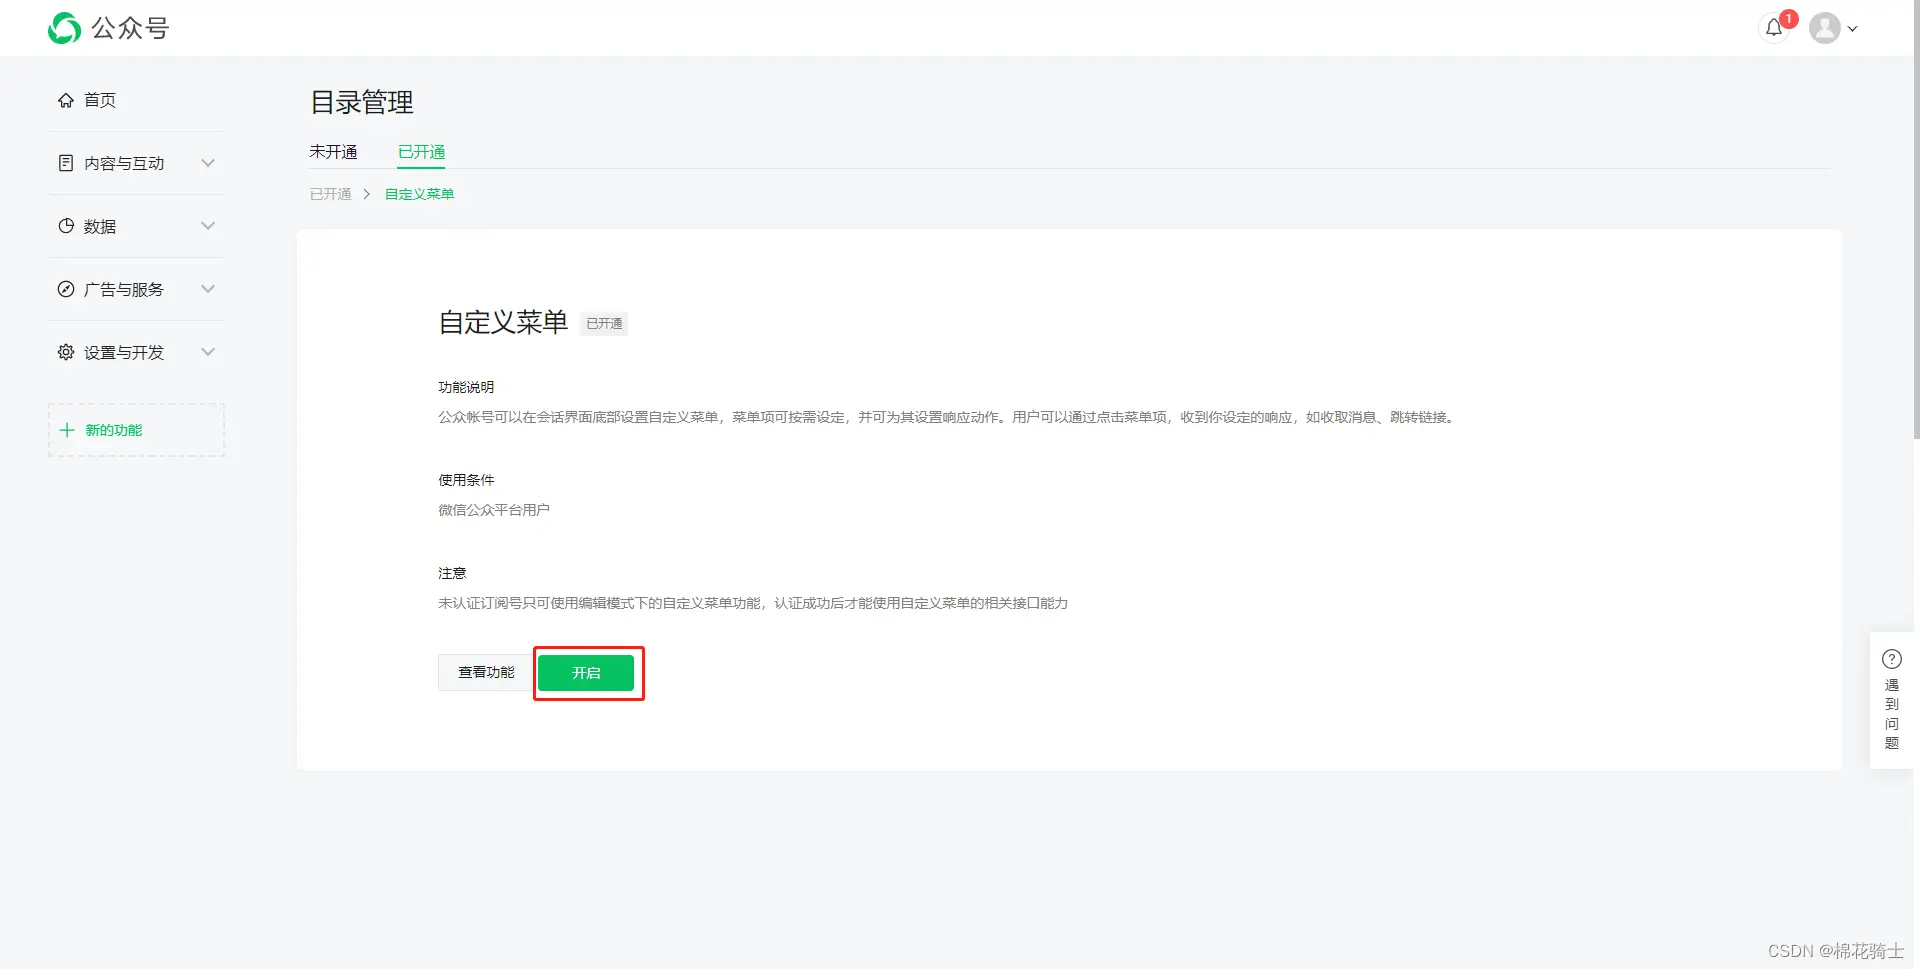Open the 遇到问题 help panel

point(1892,700)
